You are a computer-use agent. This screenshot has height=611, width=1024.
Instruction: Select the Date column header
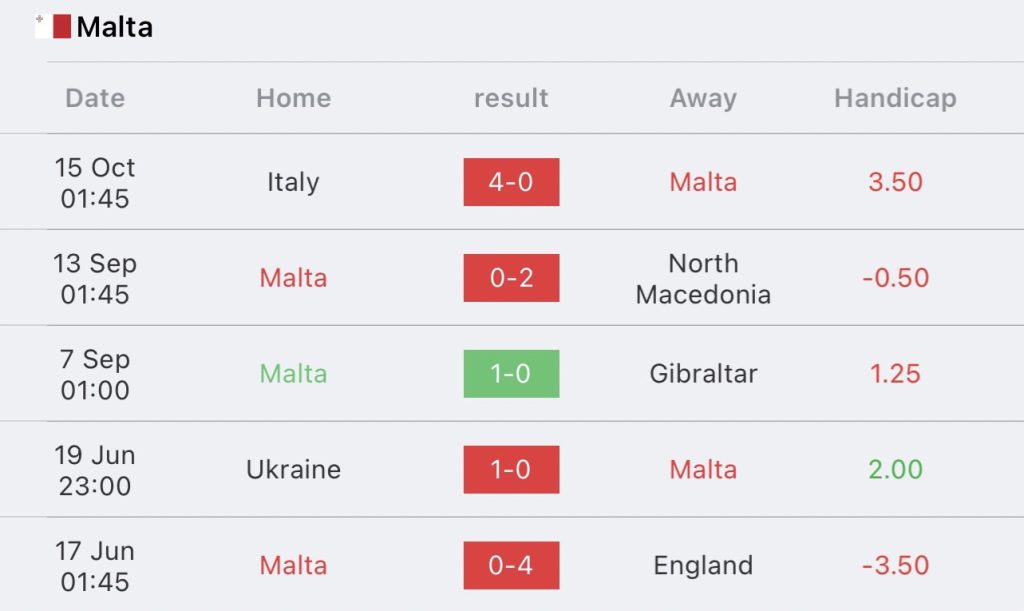(x=95, y=98)
